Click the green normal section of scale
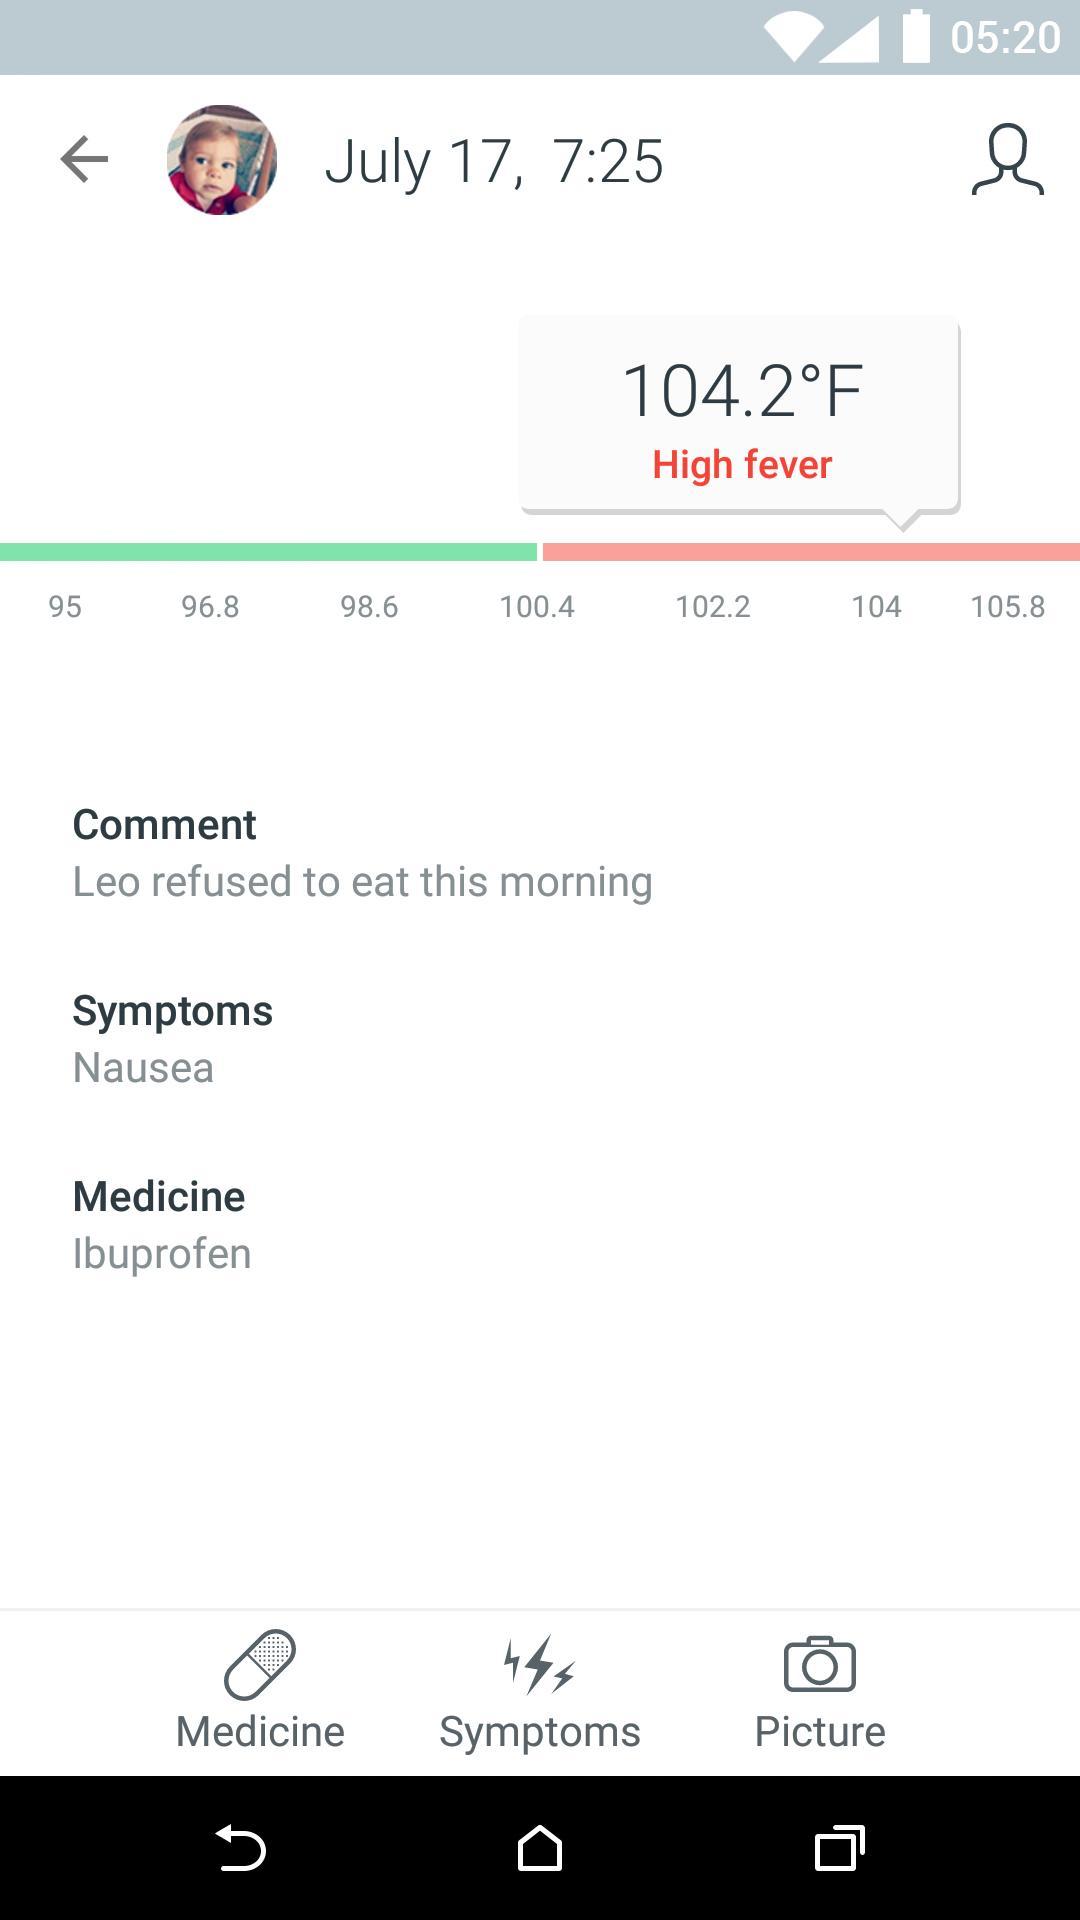 (268, 552)
